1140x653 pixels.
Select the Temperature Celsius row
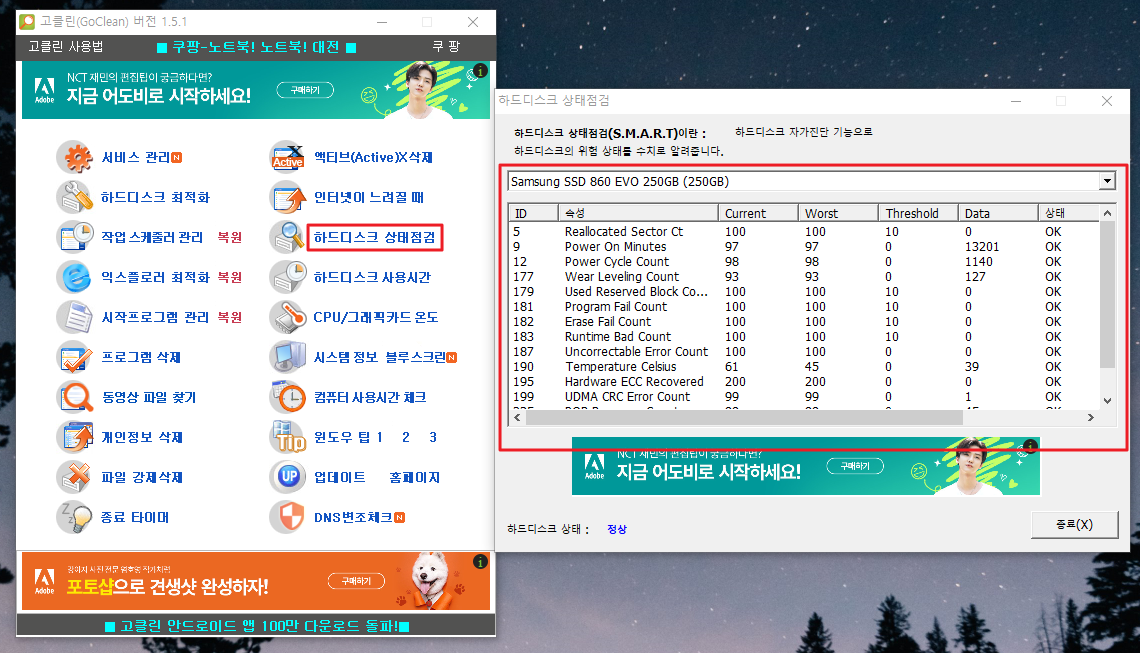click(x=804, y=366)
